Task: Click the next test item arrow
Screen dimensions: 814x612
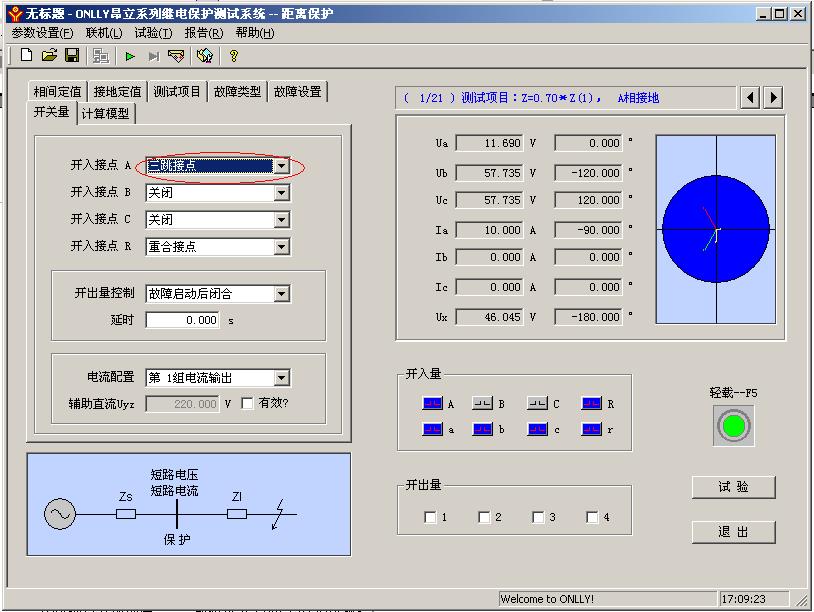Action: (x=772, y=98)
